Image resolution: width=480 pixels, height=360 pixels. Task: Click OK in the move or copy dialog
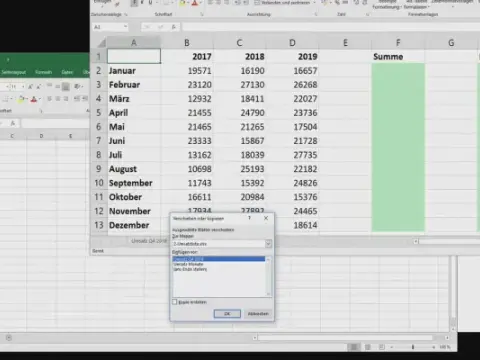pos(227,314)
